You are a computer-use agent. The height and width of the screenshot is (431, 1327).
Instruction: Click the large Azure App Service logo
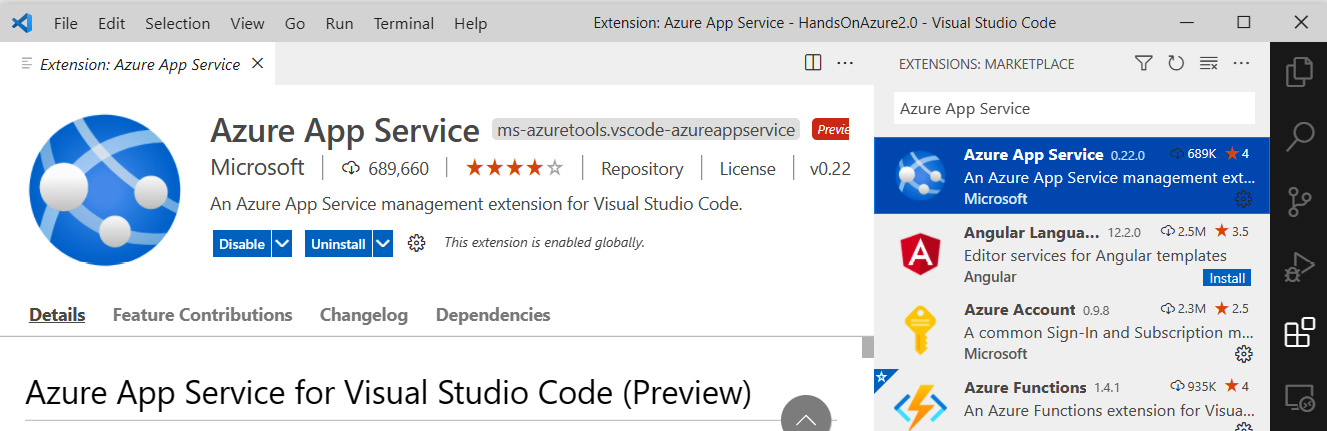105,189
